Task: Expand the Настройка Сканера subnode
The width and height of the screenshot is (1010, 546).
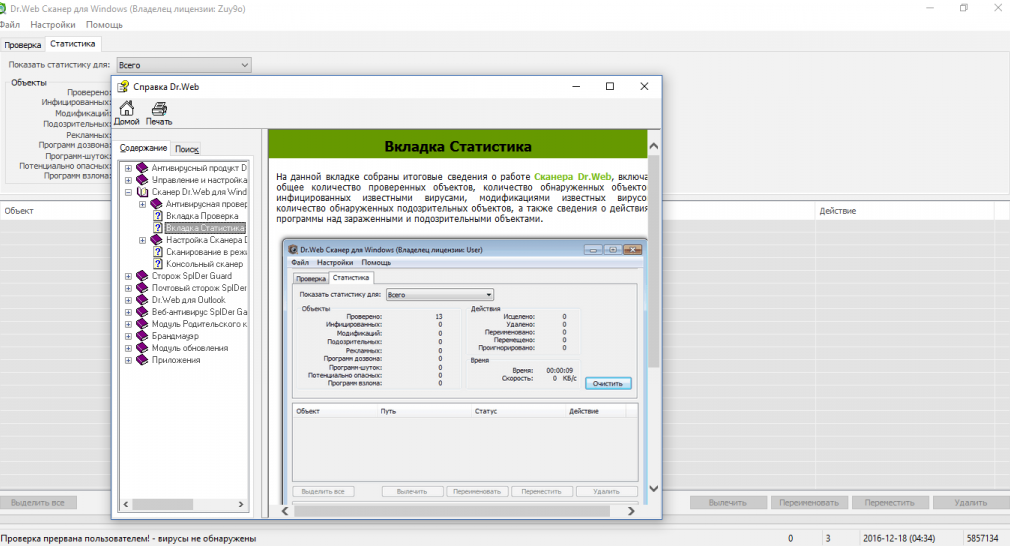Action: click(x=142, y=240)
